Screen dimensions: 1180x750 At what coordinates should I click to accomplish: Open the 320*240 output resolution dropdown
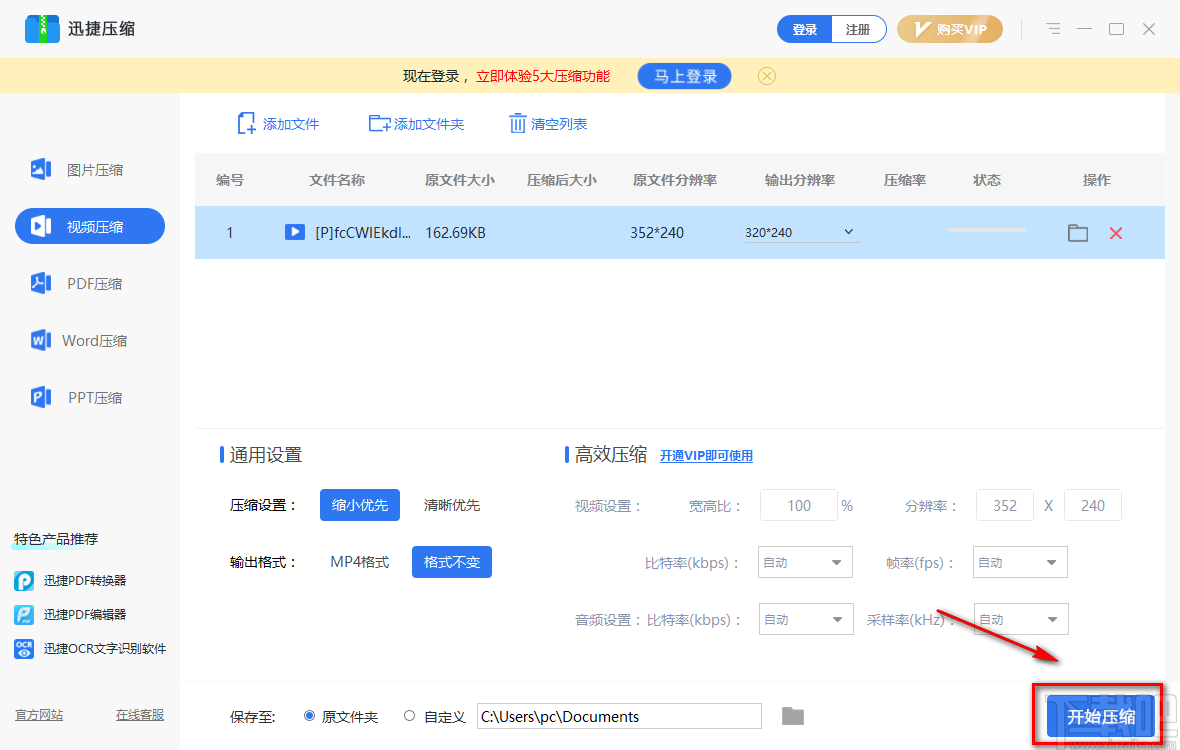[x=800, y=231]
